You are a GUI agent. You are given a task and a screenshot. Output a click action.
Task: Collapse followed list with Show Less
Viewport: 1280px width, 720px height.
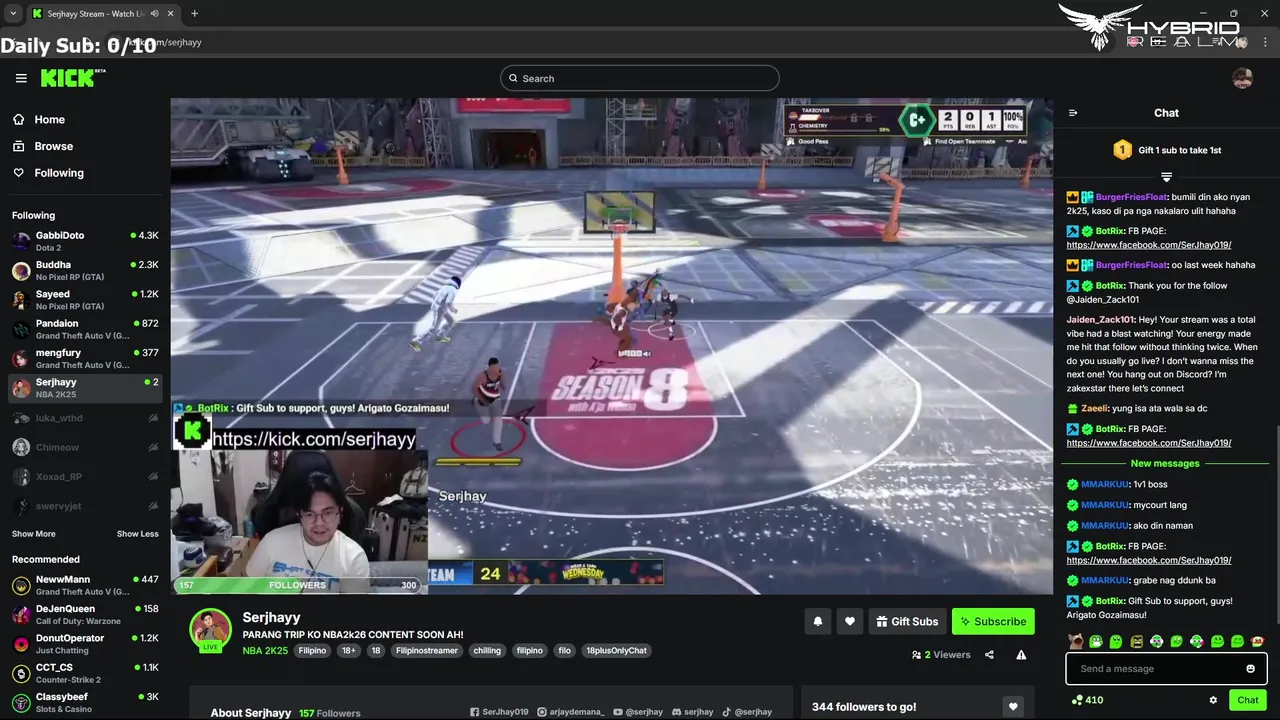tap(137, 534)
